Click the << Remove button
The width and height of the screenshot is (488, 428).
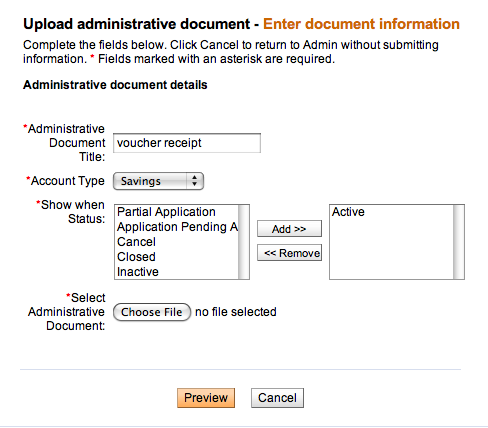tap(289, 253)
